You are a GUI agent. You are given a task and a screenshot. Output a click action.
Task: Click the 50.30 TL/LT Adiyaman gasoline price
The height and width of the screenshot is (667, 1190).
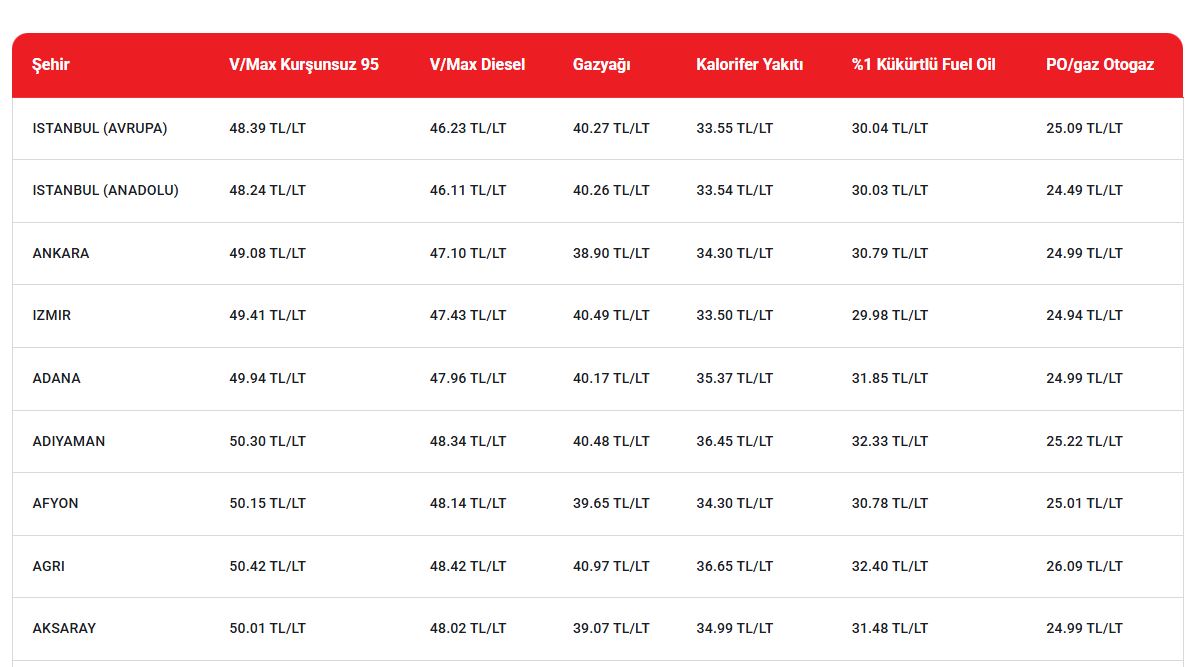pos(267,441)
